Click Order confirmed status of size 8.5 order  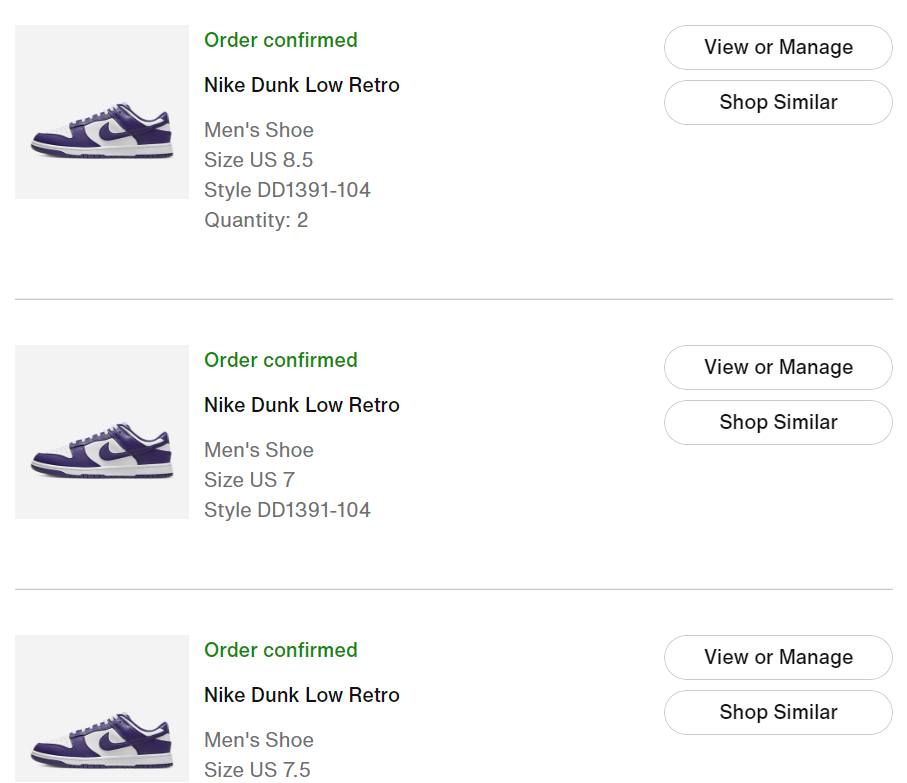pos(281,40)
